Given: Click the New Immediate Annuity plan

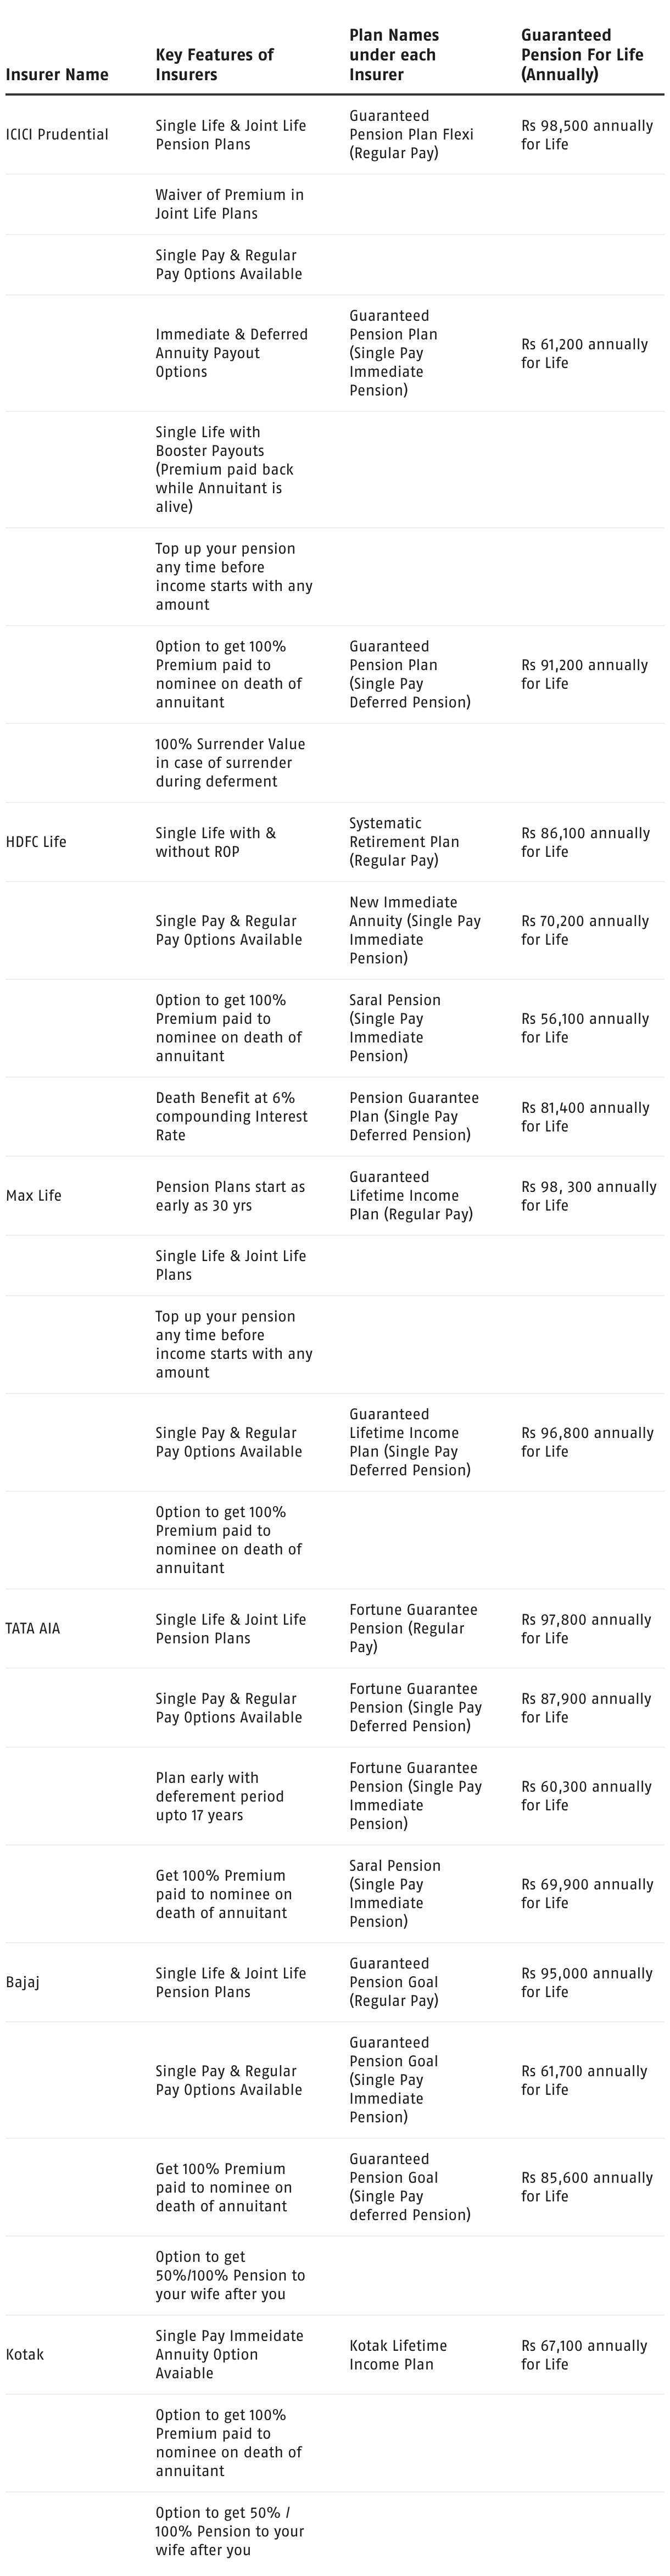Looking at the screenshot, I should click(x=414, y=930).
